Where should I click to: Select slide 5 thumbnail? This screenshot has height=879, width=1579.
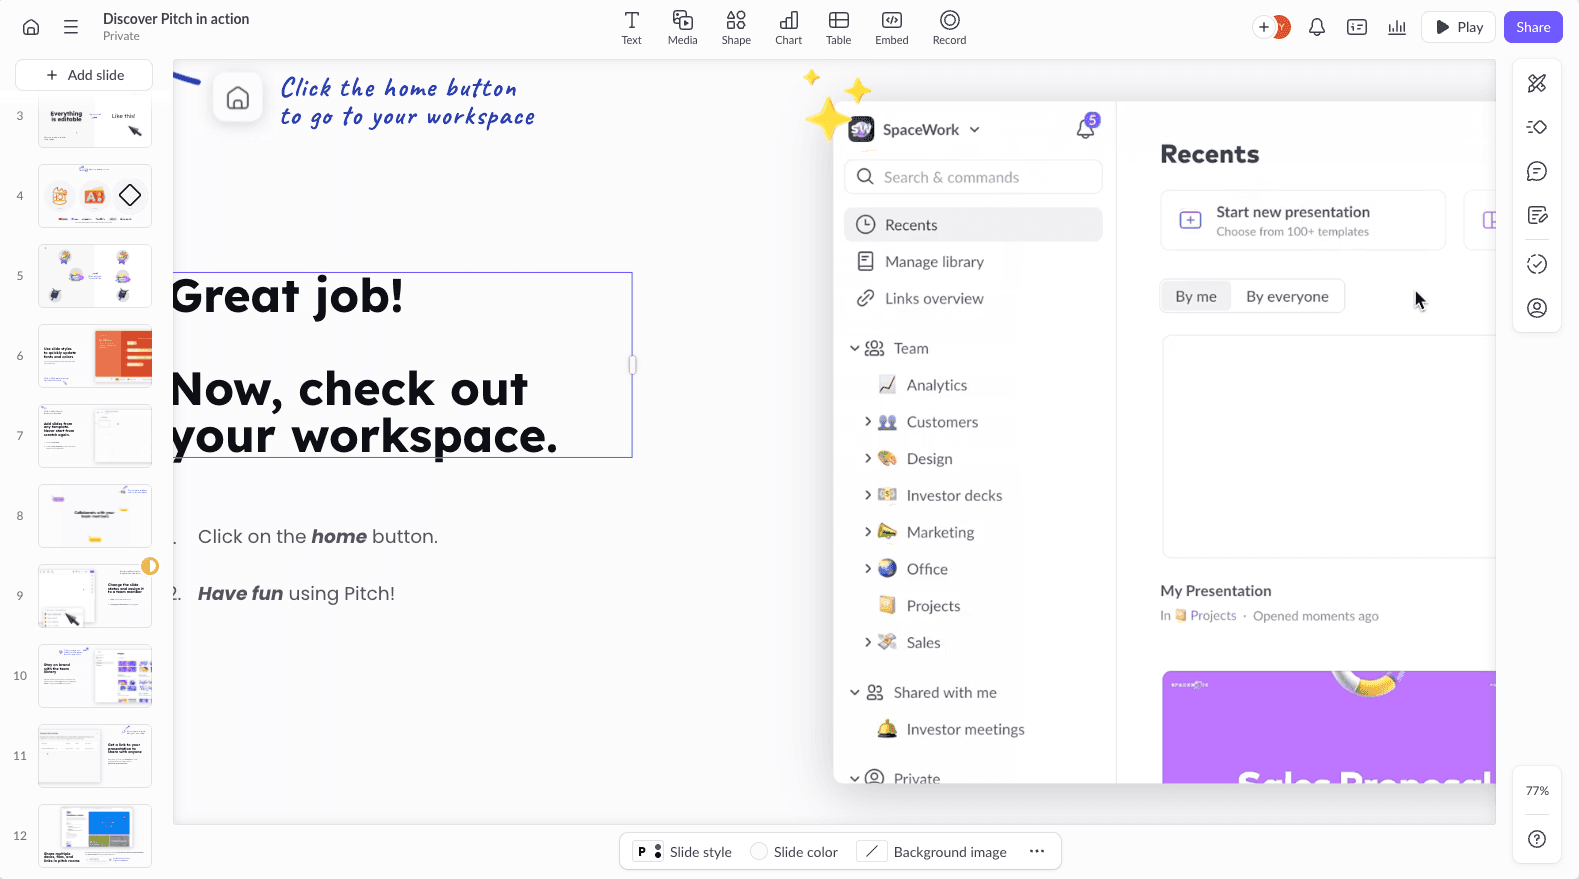pyautogui.click(x=95, y=276)
